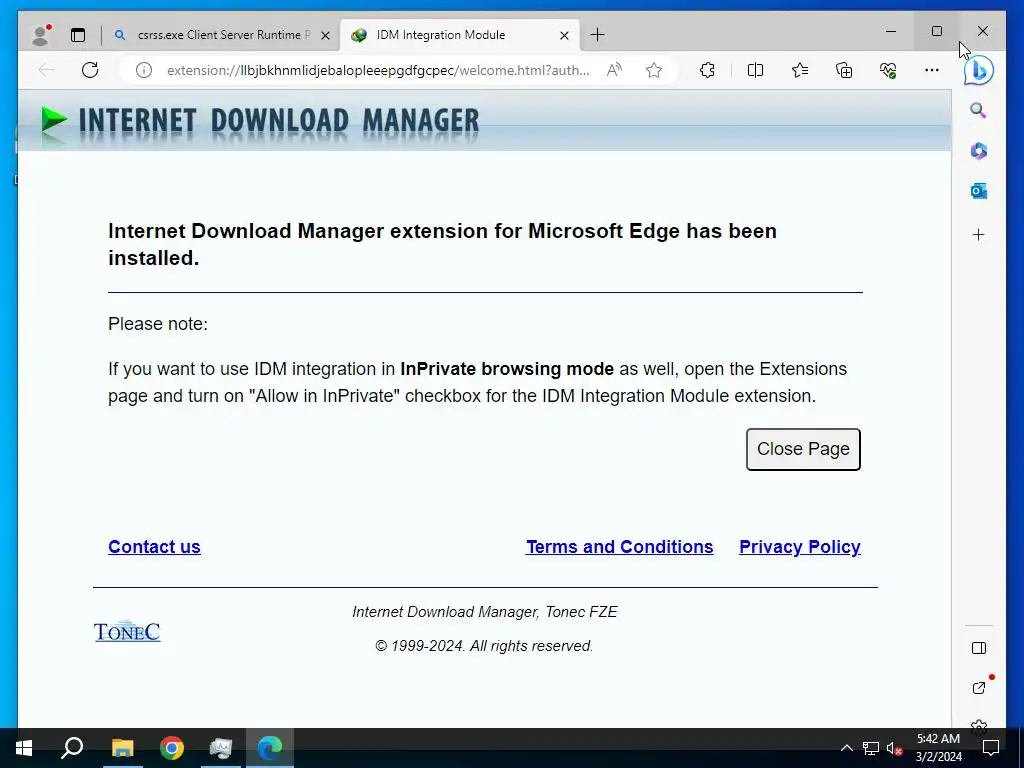The width and height of the screenshot is (1024, 768).
Task: Click the Internet Download Manager header logo
Action: click(259, 122)
